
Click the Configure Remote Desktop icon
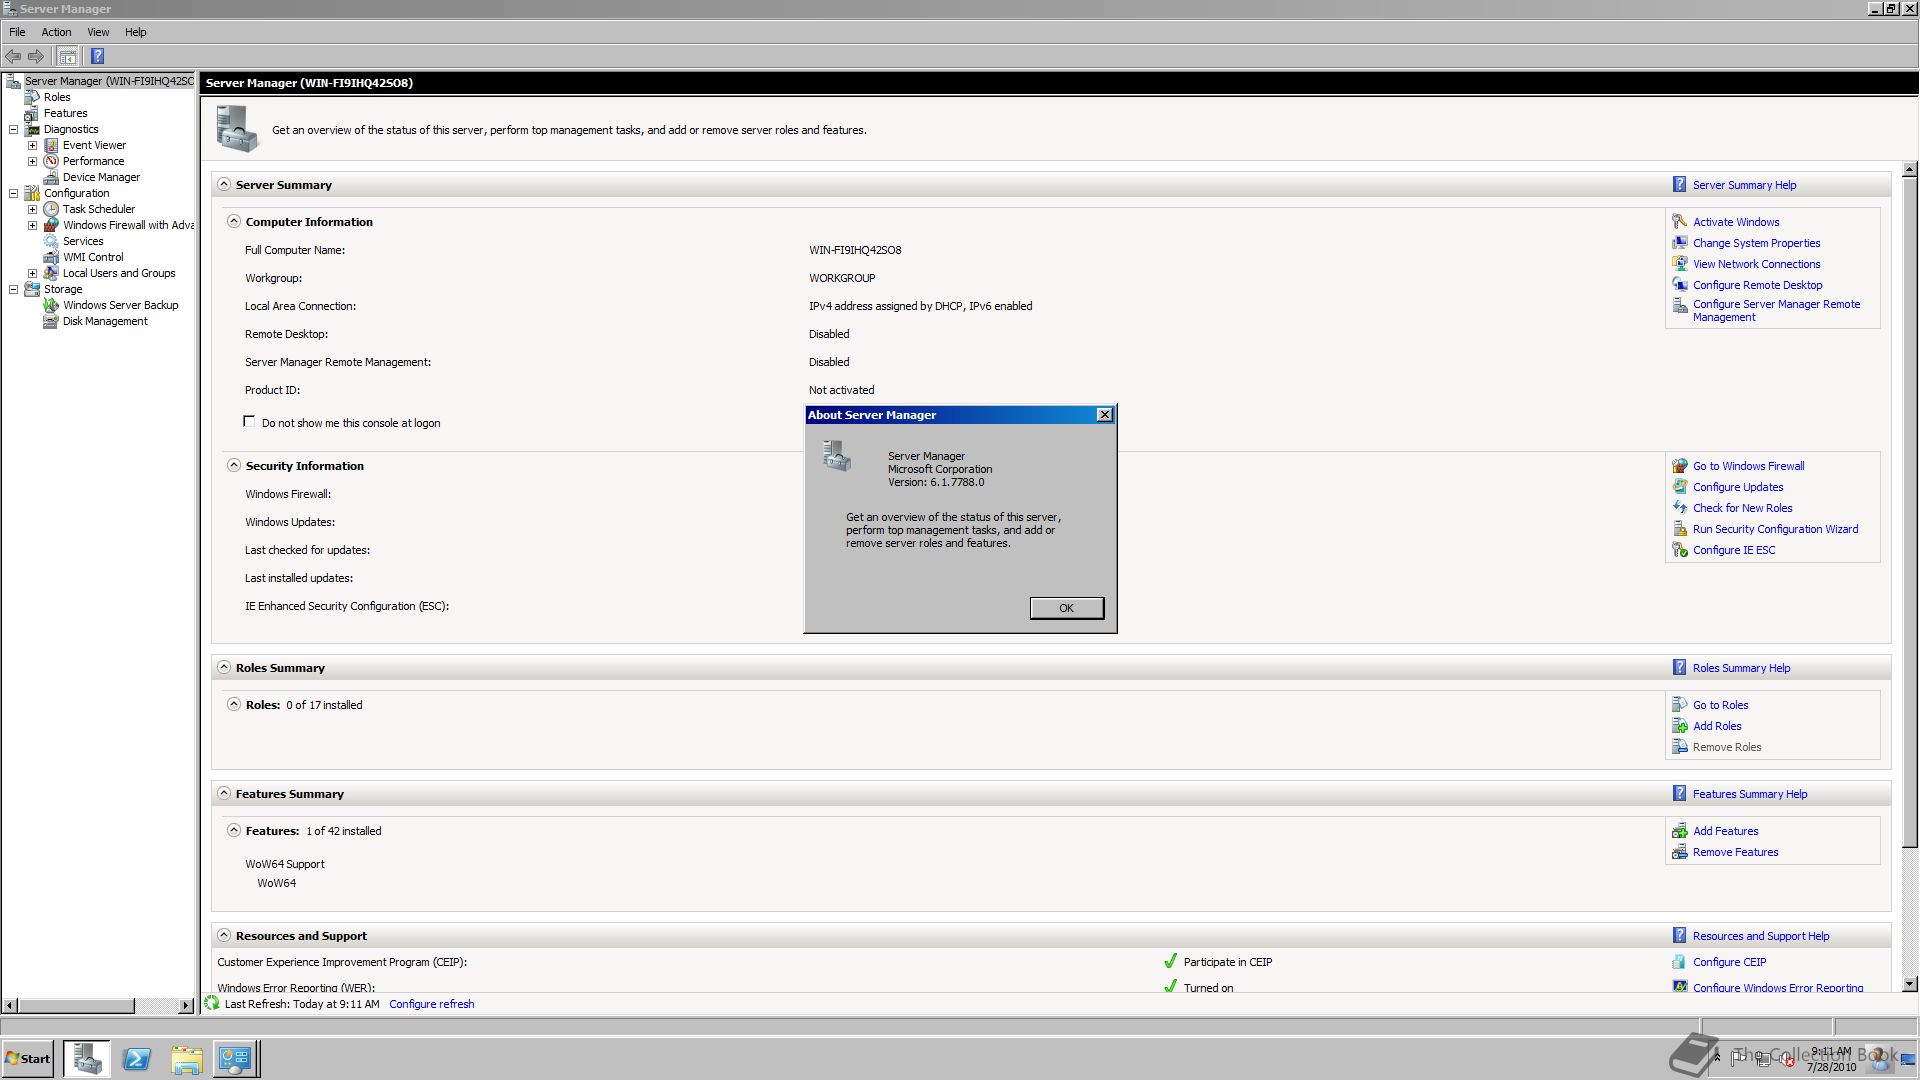click(x=1680, y=284)
